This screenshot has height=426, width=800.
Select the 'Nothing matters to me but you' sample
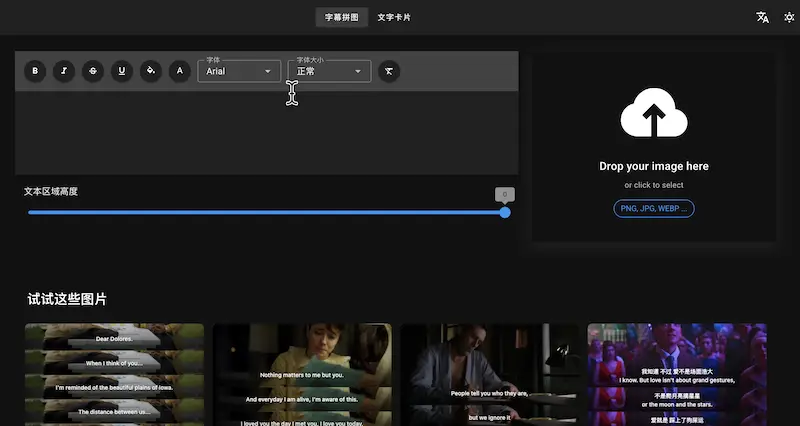point(302,374)
